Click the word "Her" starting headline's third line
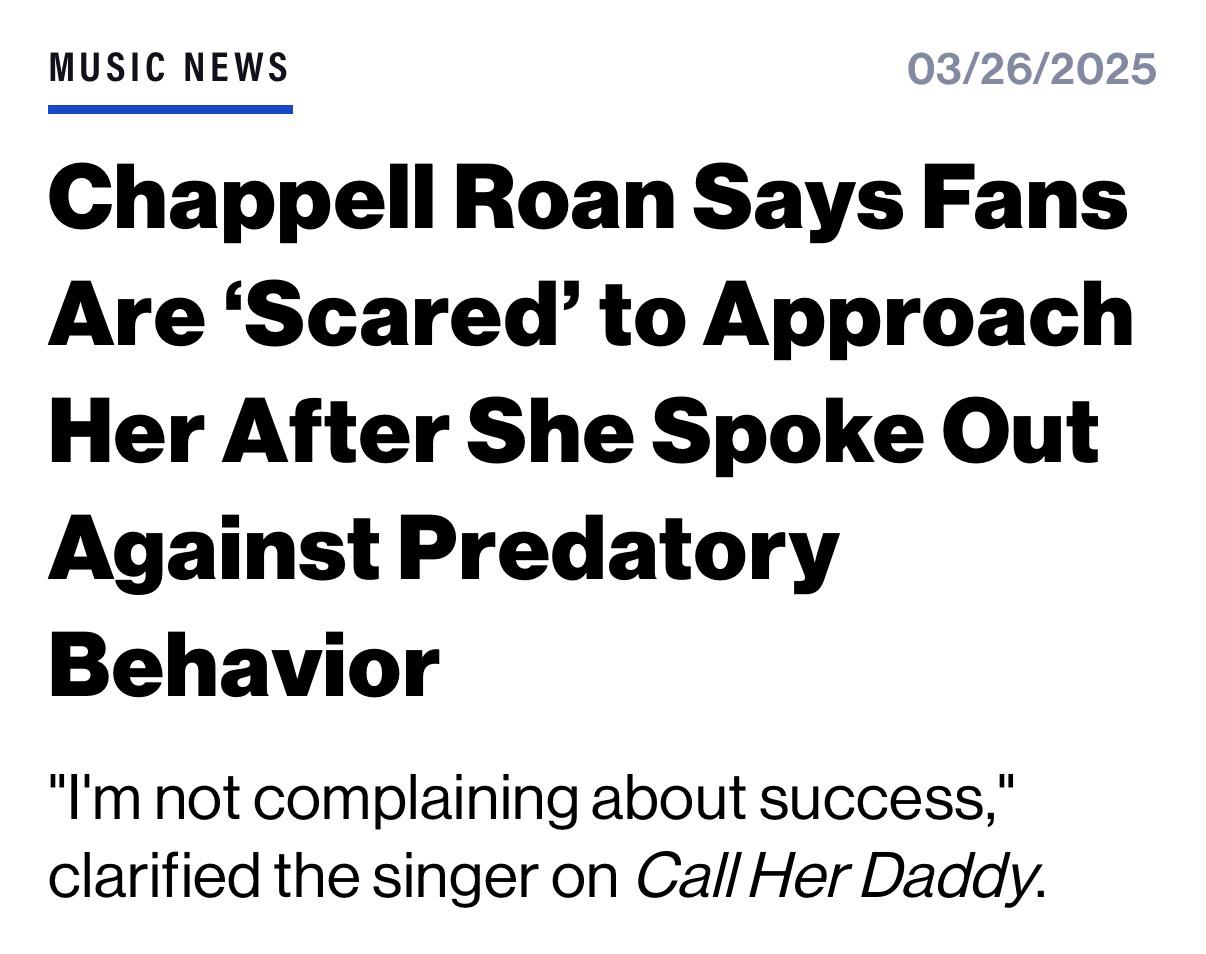This screenshot has width=1206, height=954. click(x=124, y=432)
